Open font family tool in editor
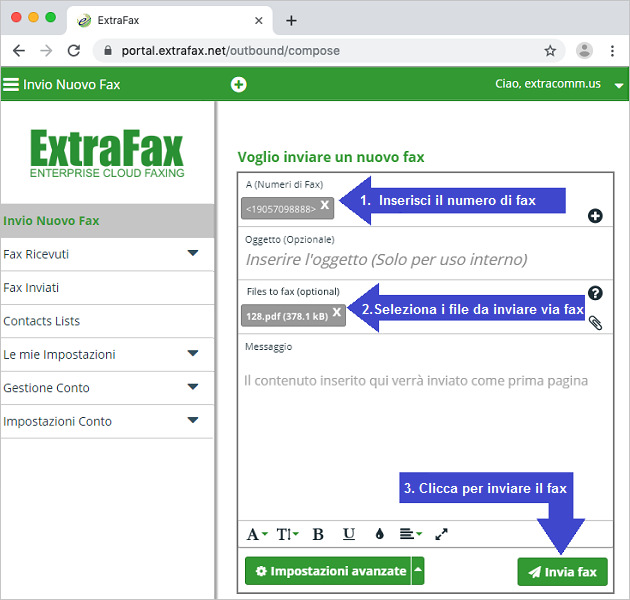Image resolution: width=630 pixels, height=600 pixels. [x=257, y=534]
